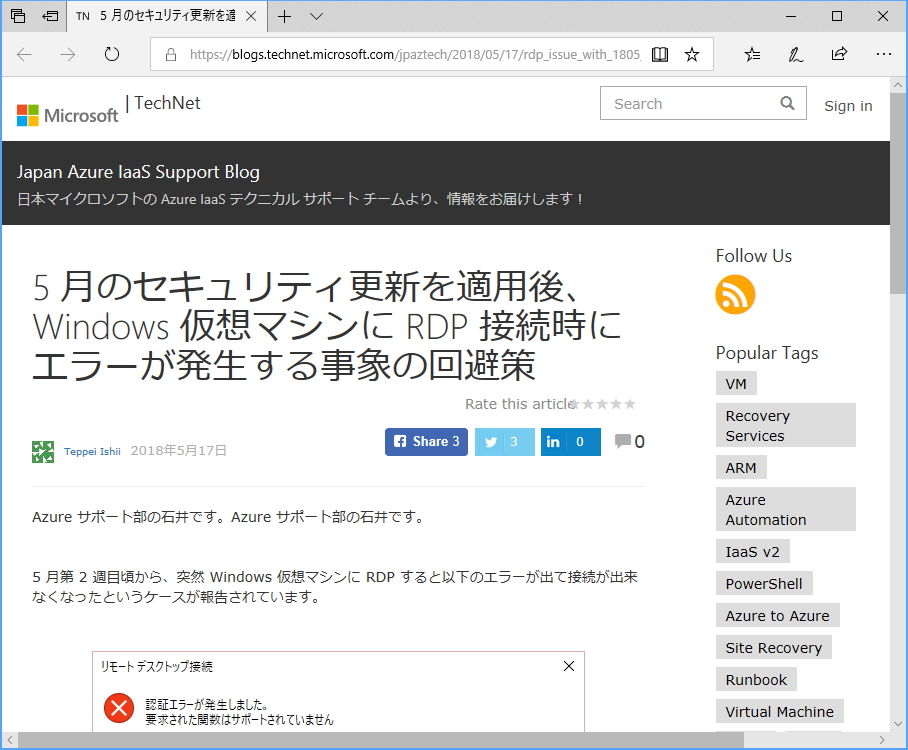Share the article via the Facebook icon
The height and width of the screenshot is (750, 908).
pyautogui.click(x=426, y=441)
